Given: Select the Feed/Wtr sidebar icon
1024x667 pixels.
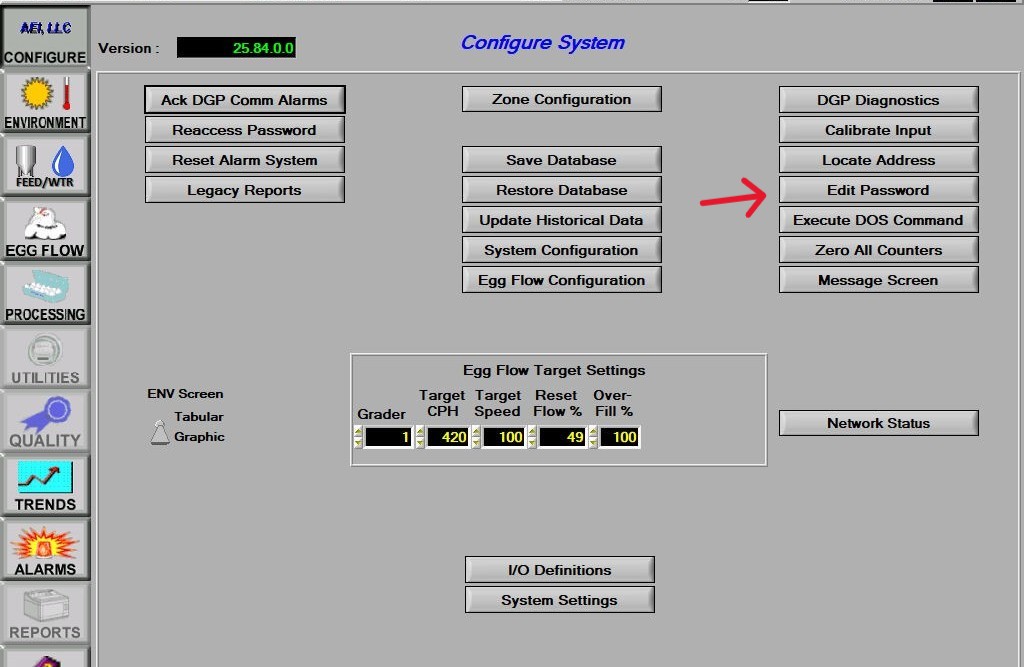Looking at the screenshot, I should [45, 166].
